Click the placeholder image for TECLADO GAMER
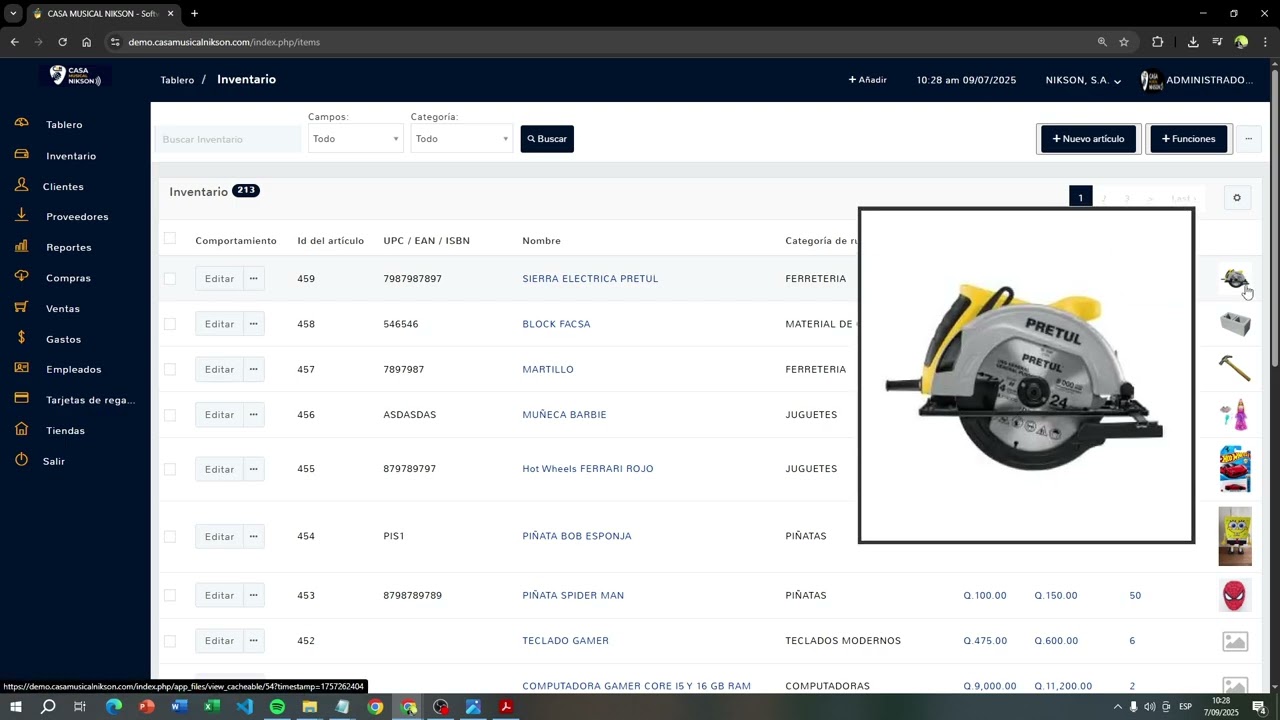This screenshot has height=720, width=1280. point(1235,641)
